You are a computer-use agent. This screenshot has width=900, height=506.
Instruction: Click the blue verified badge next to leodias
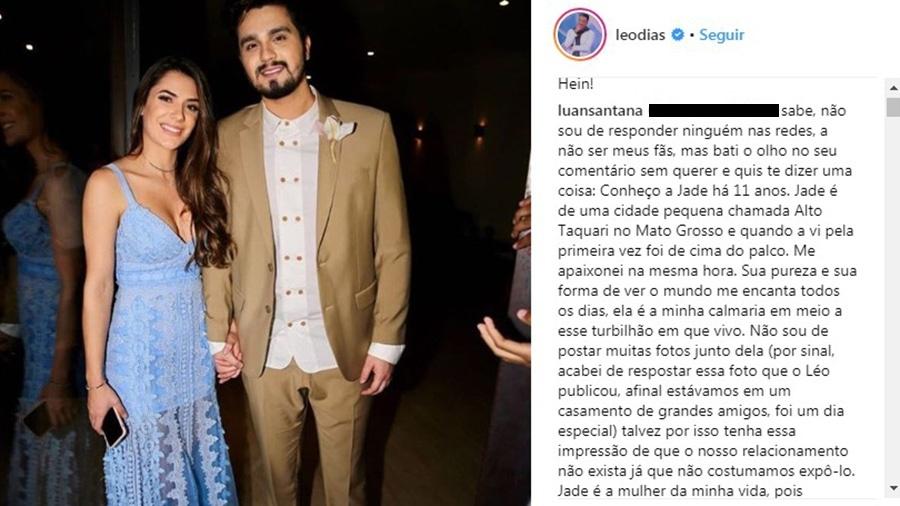click(678, 34)
